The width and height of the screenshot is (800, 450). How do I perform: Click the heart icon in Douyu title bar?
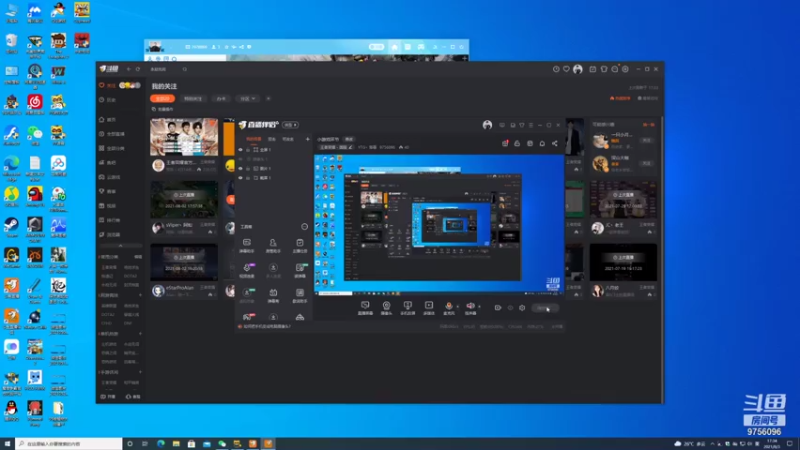tap(566, 69)
